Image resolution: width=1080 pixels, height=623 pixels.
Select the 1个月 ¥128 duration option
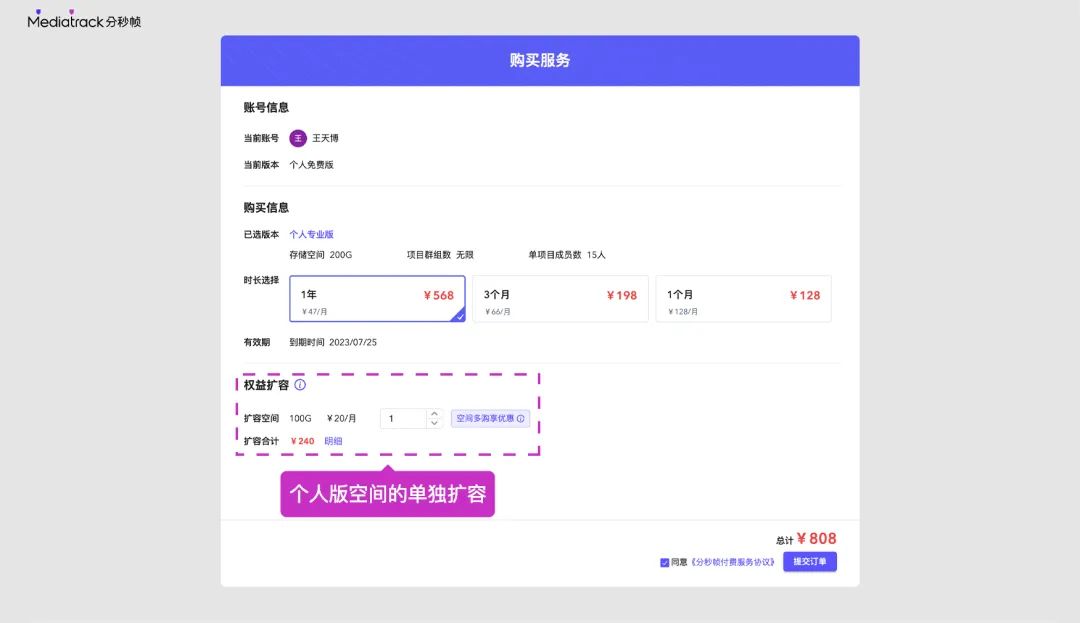click(743, 299)
